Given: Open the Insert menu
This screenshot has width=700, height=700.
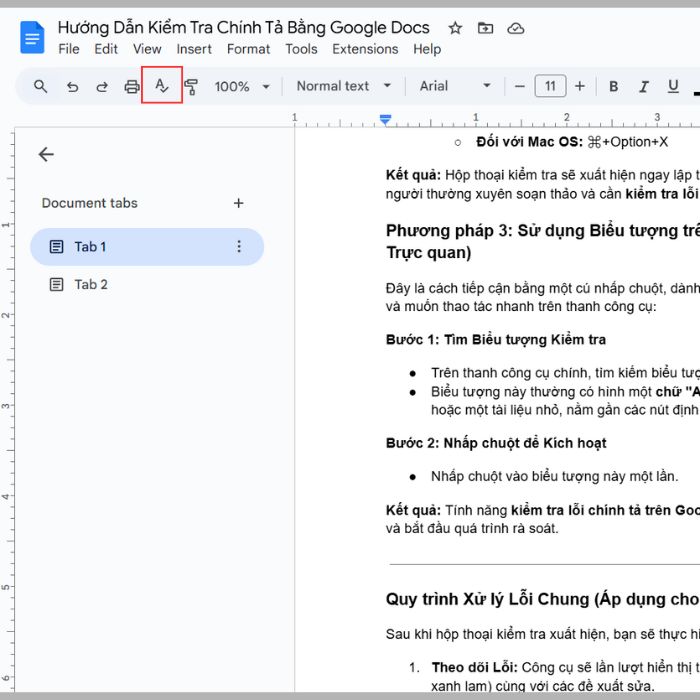Looking at the screenshot, I should 194,49.
